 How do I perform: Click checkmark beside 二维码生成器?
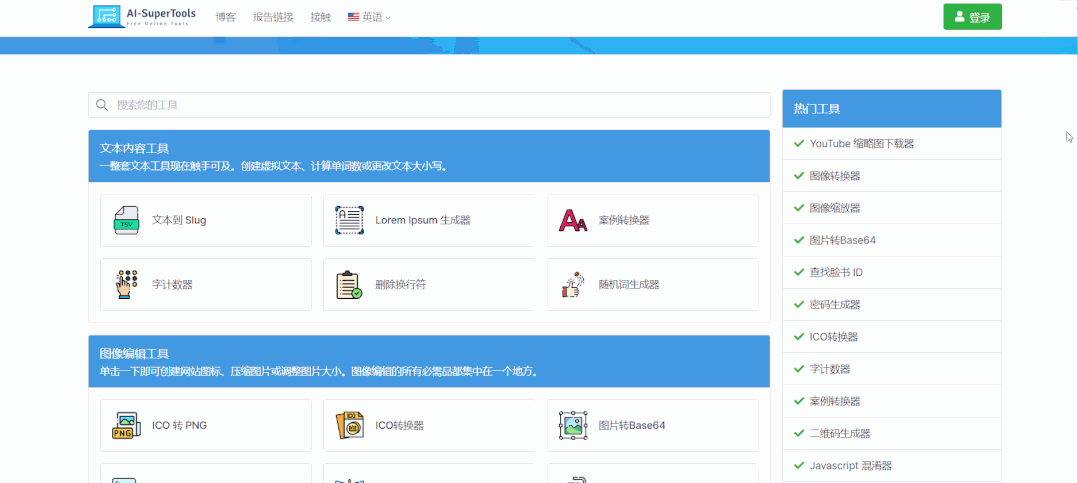[x=799, y=434]
